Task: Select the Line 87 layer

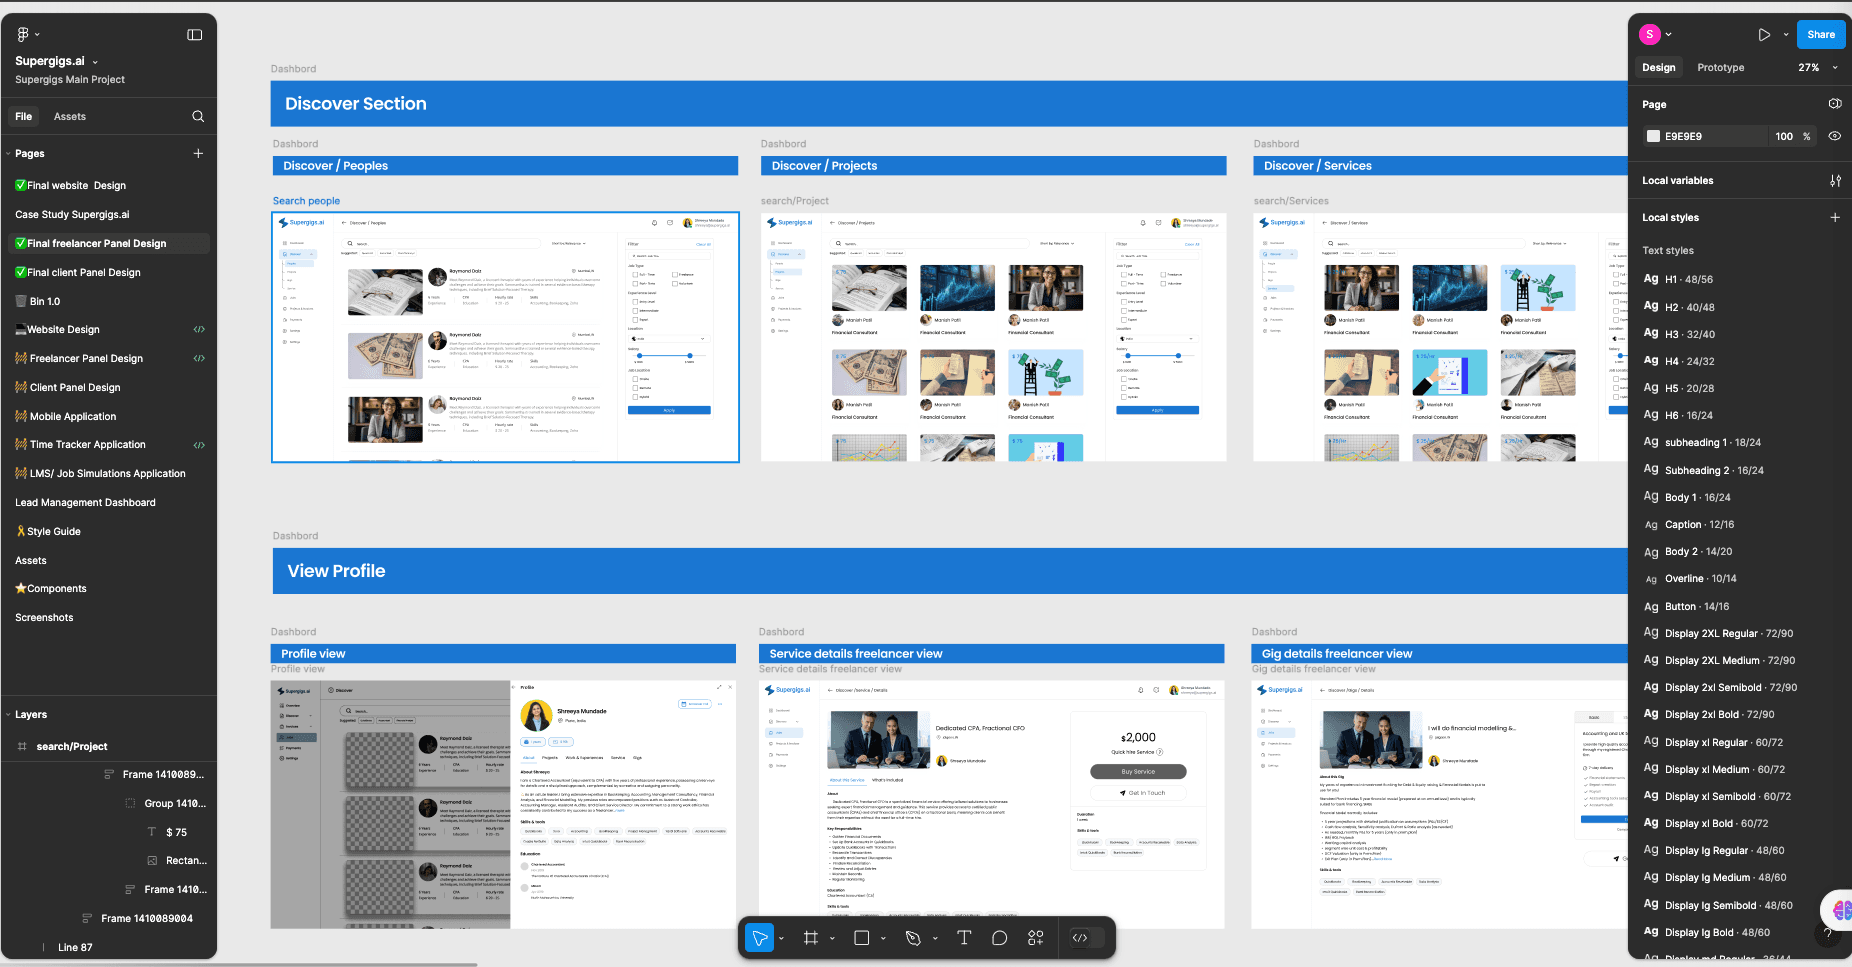Action: point(75,947)
